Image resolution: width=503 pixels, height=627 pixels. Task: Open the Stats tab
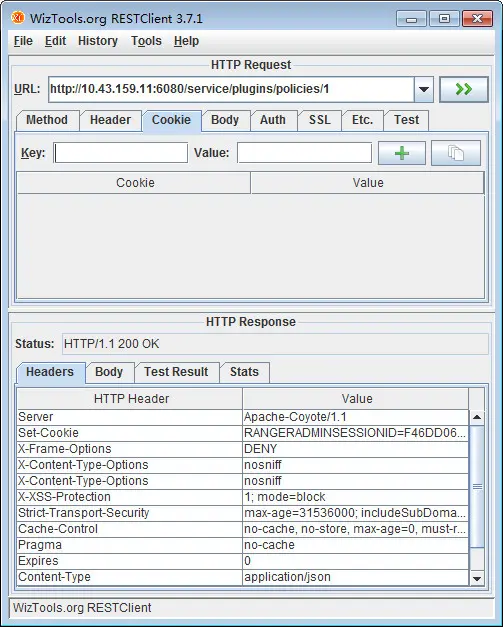(x=244, y=372)
